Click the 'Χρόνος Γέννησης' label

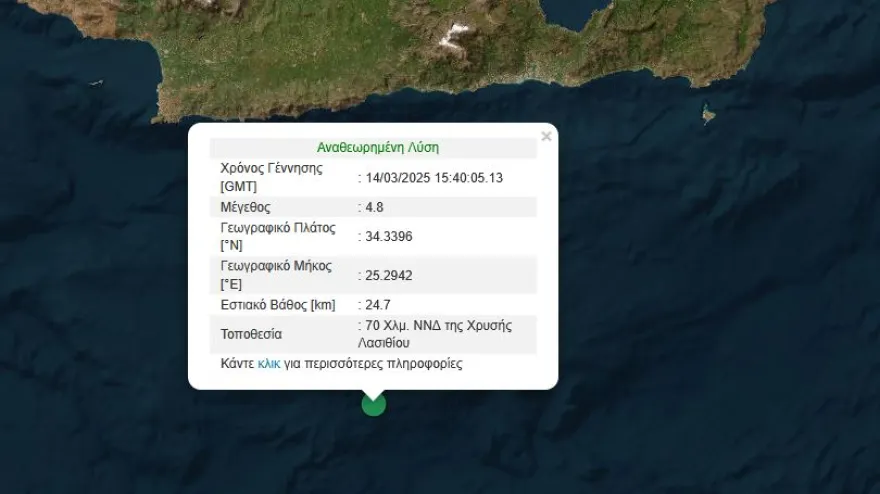[271, 168]
